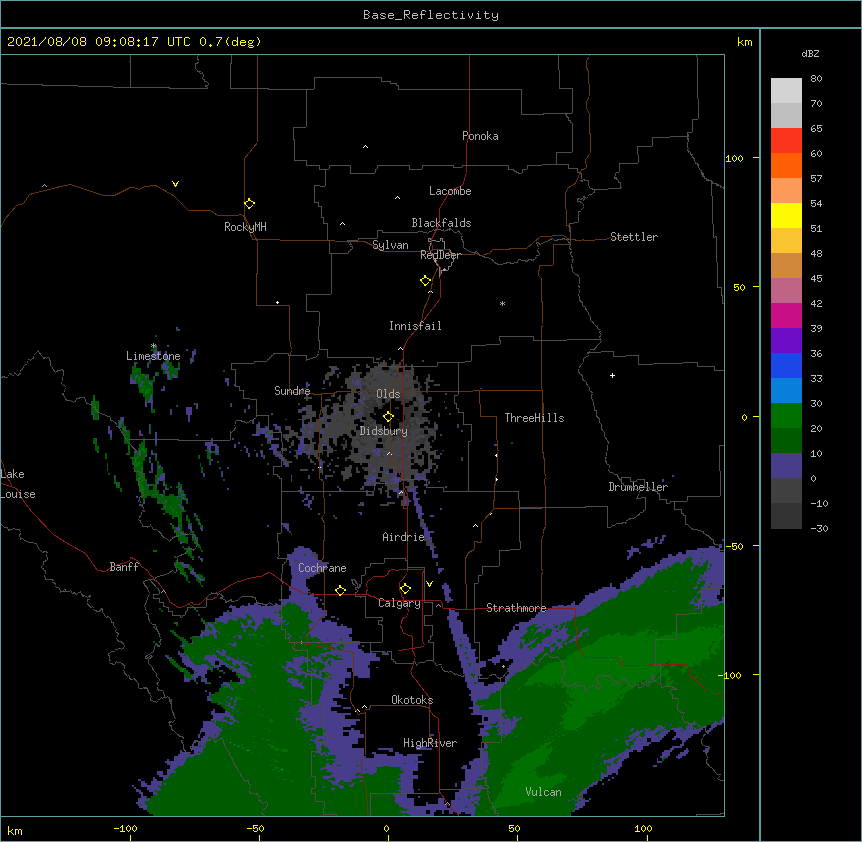The height and width of the screenshot is (842, 862).
Task: Pick the purple 39-36 dBZ legend swatch
Action: tap(786, 341)
